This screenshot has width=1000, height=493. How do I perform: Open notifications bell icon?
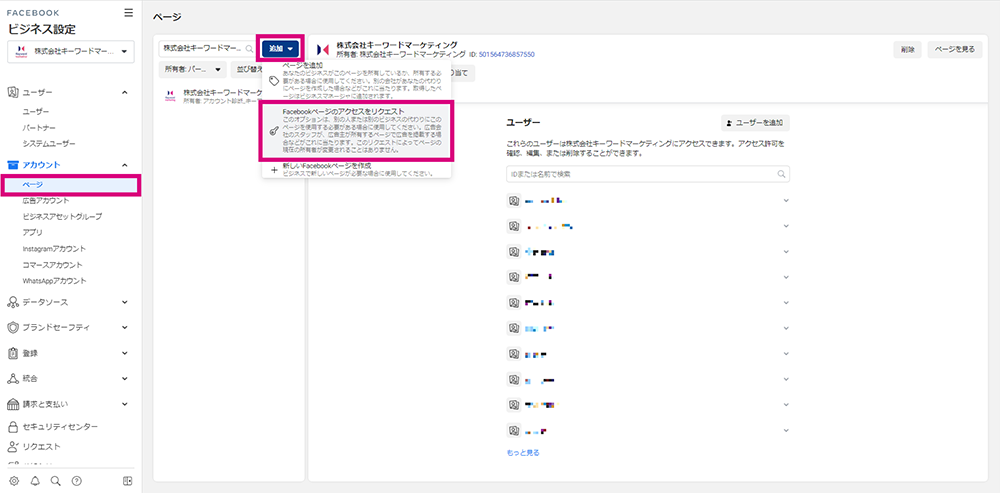(x=35, y=480)
